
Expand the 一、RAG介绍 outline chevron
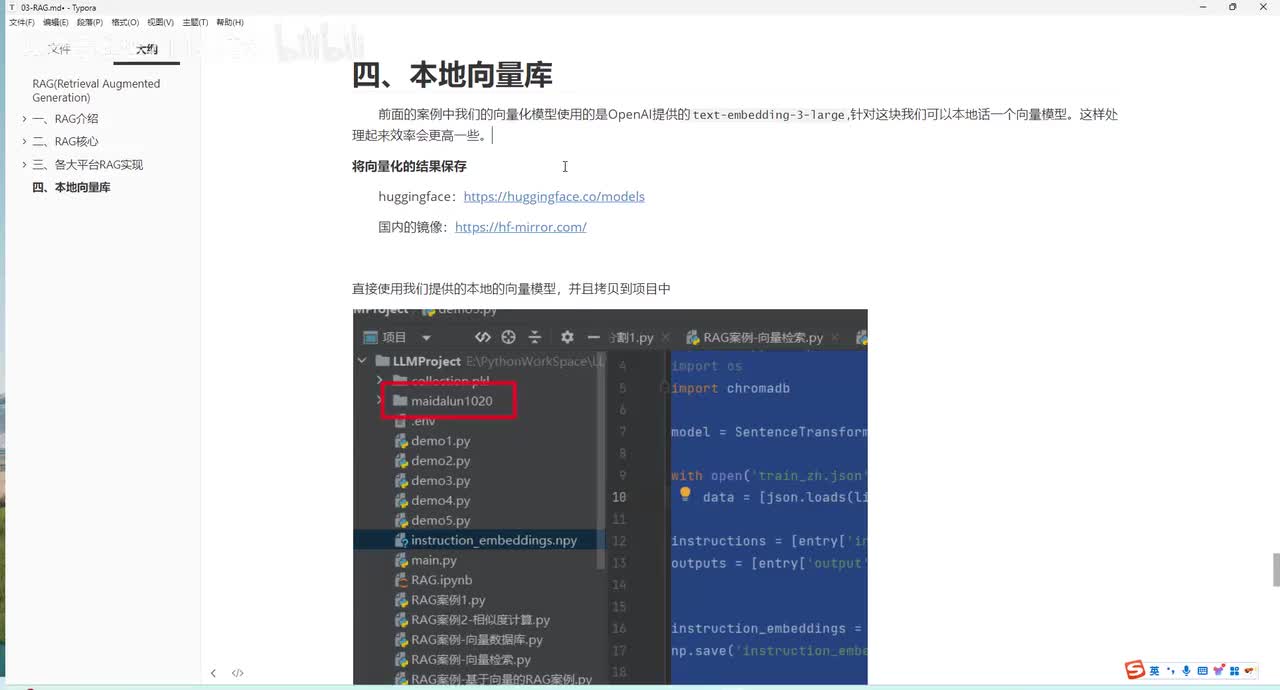click(25, 119)
